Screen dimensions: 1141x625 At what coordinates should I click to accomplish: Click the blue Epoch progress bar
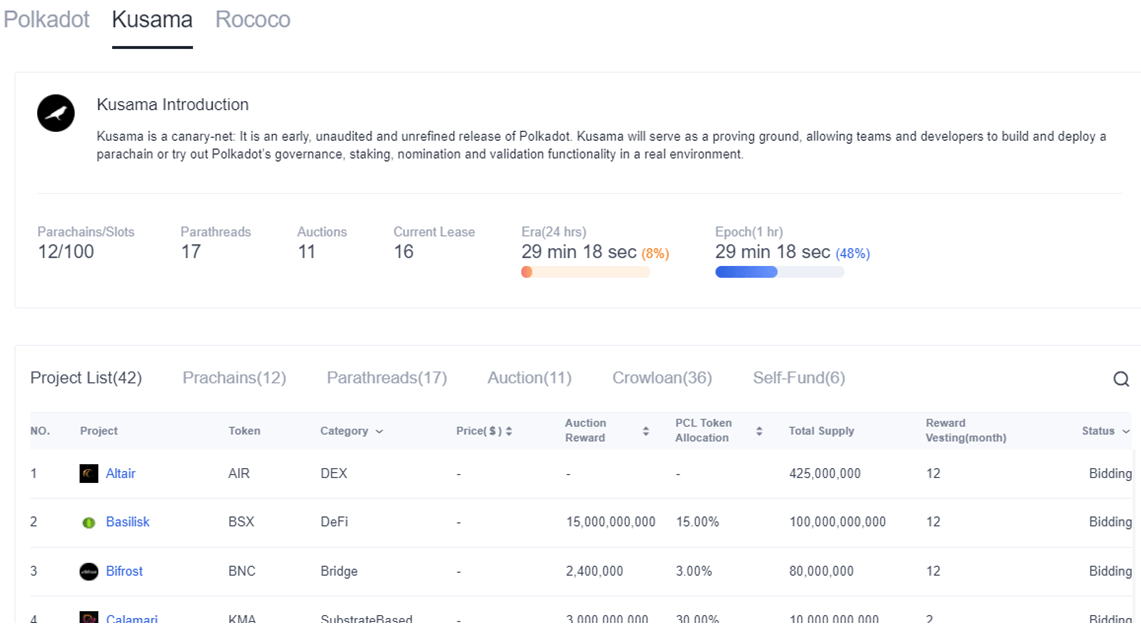coord(779,272)
